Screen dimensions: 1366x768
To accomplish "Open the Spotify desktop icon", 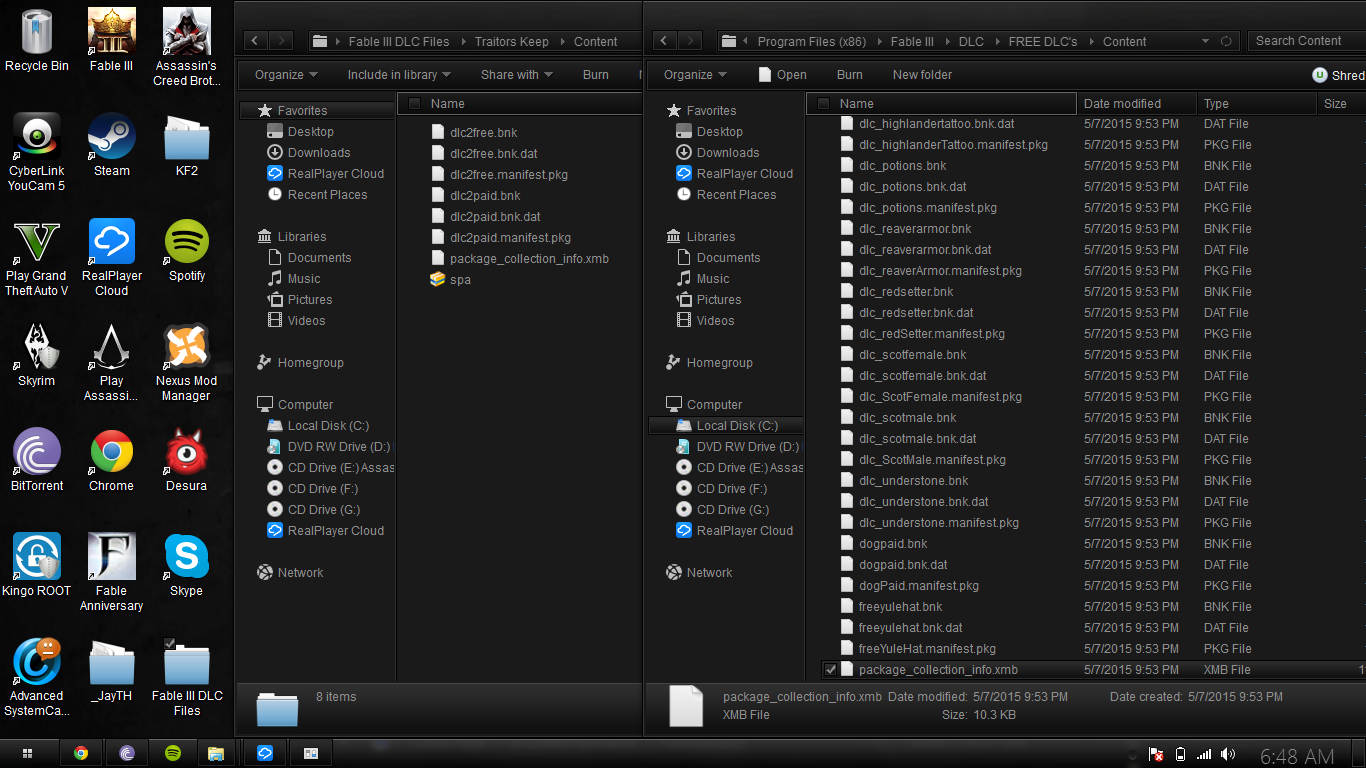I will tap(186, 244).
